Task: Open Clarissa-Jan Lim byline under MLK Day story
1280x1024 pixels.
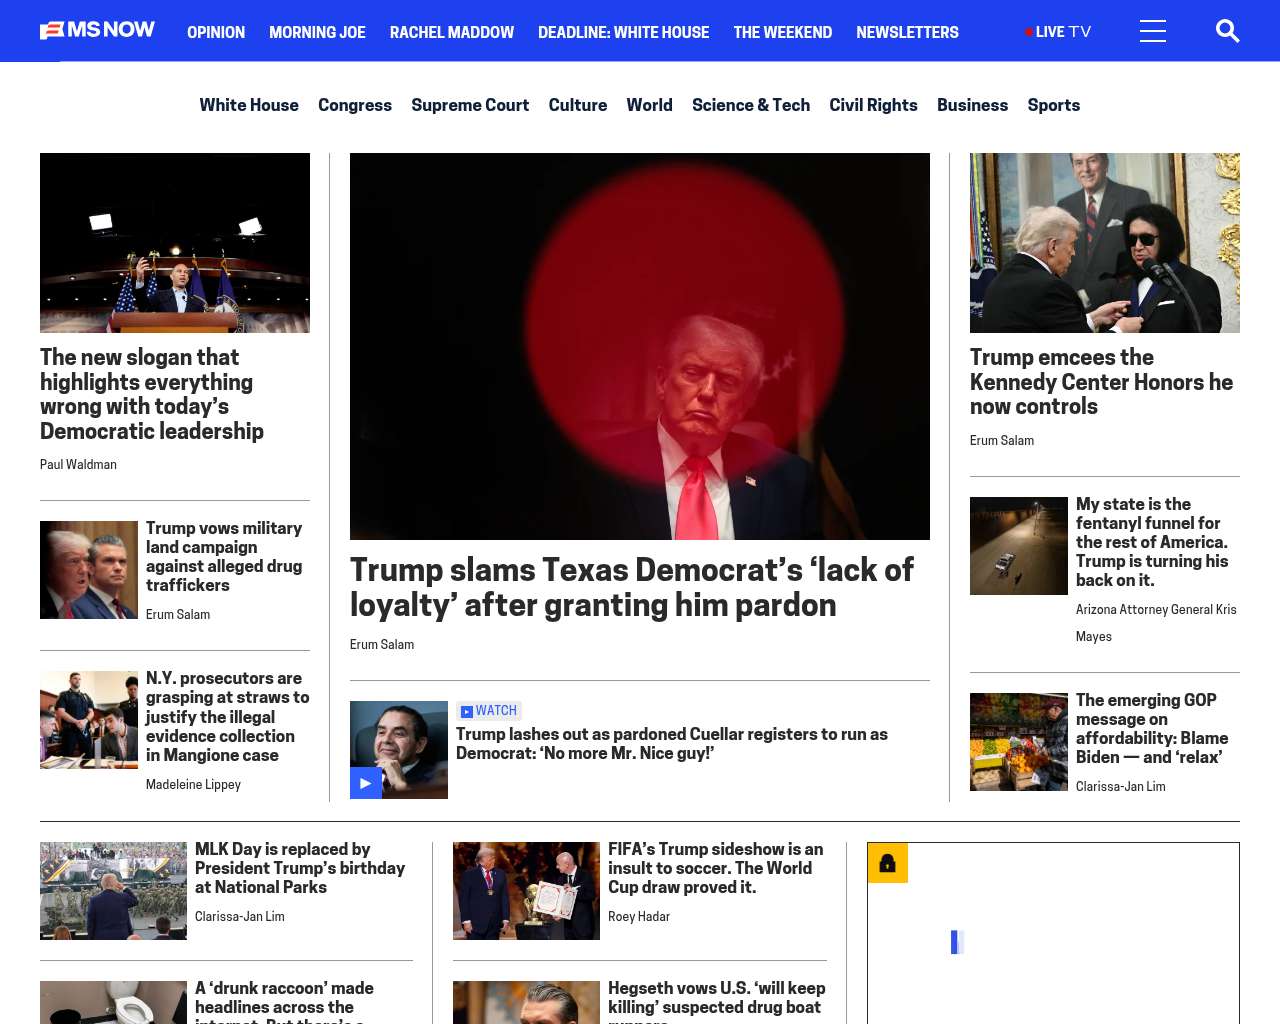Action: coord(240,917)
